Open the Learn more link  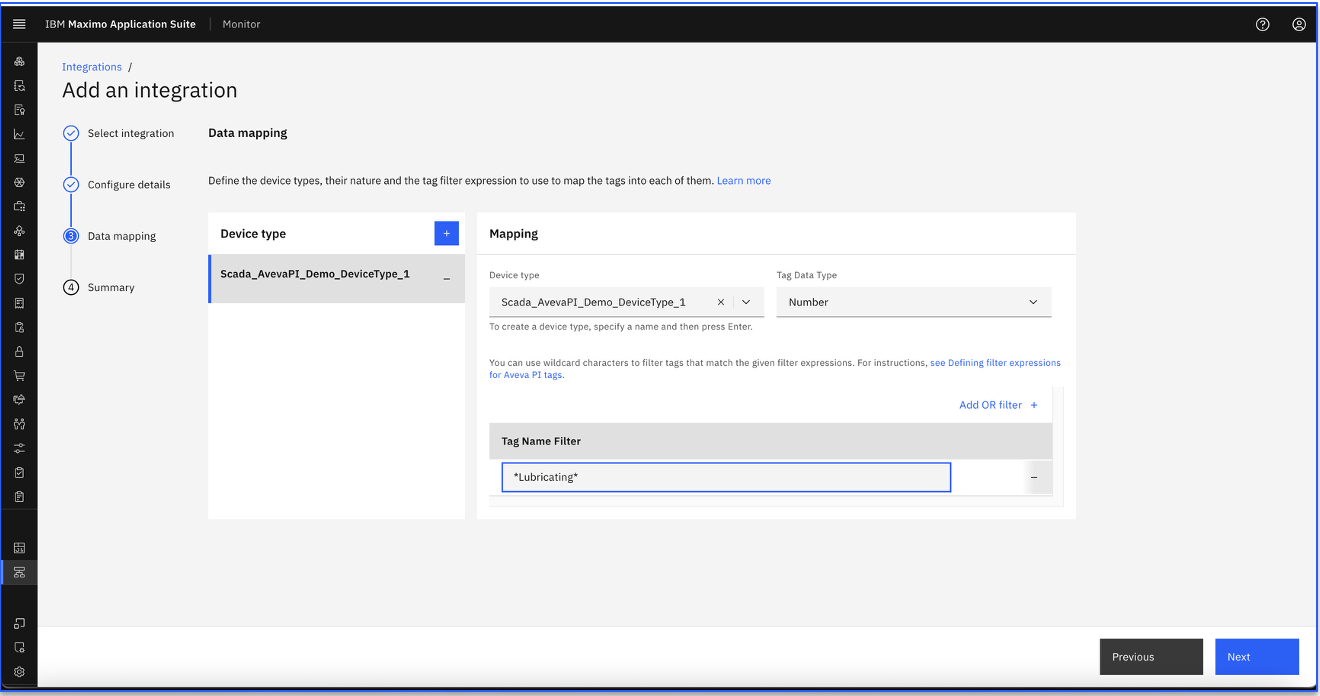(744, 181)
